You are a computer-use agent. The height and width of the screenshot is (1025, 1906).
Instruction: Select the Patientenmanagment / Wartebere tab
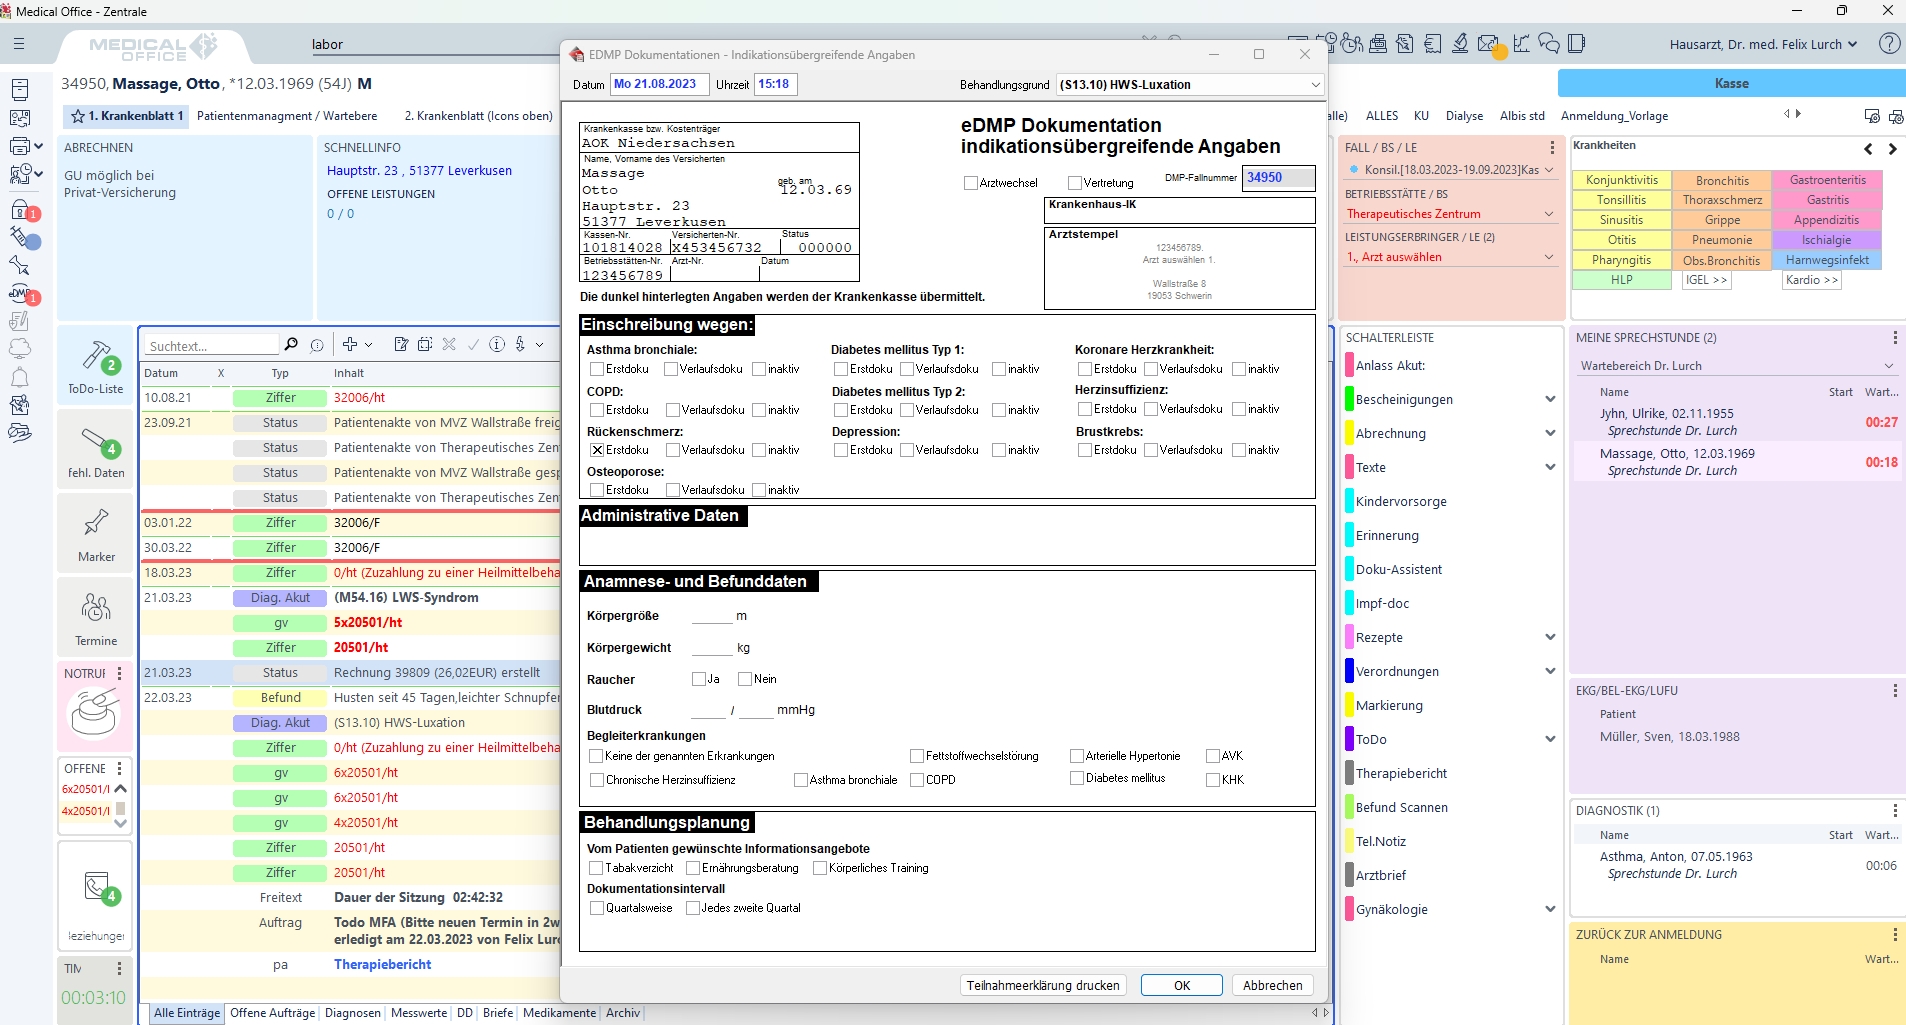287,116
